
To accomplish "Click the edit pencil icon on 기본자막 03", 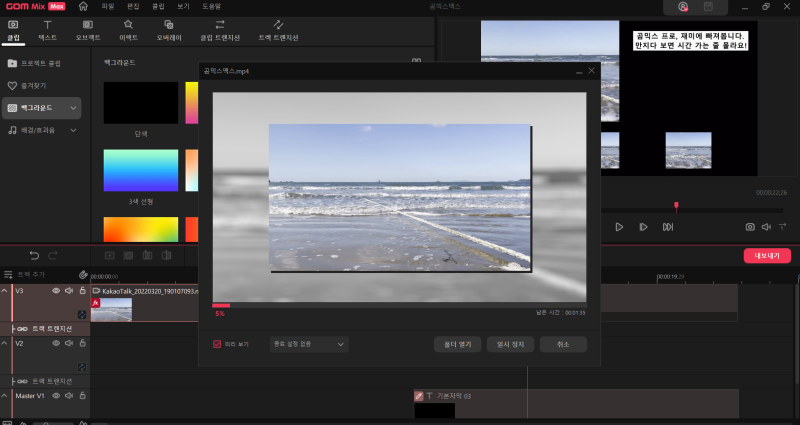I will pyautogui.click(x=419, y=395).
